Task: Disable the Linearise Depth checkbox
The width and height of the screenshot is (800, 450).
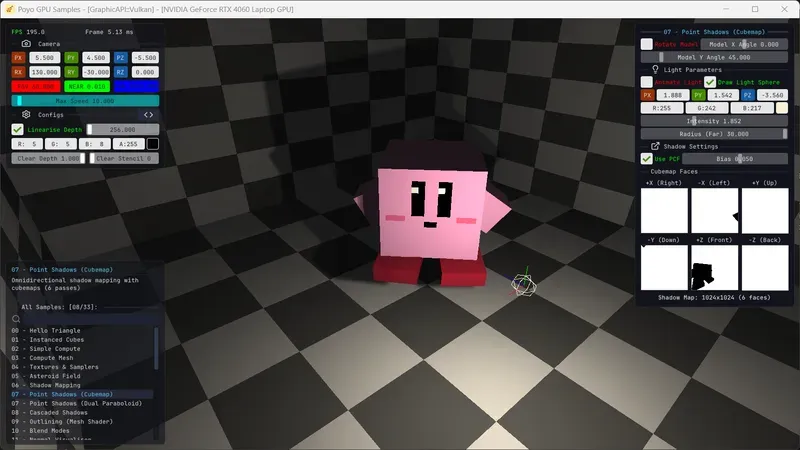Action: pos(17,130)
